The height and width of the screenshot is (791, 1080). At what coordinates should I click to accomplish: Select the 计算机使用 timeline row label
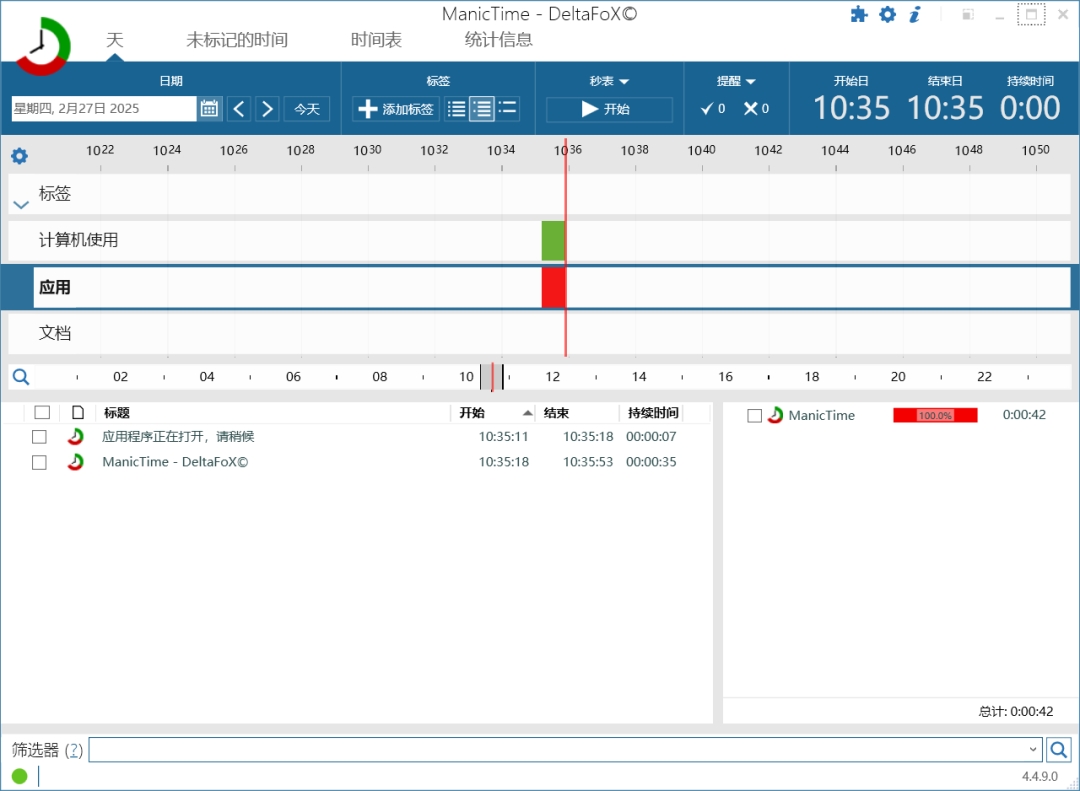[x=79, y=240]
